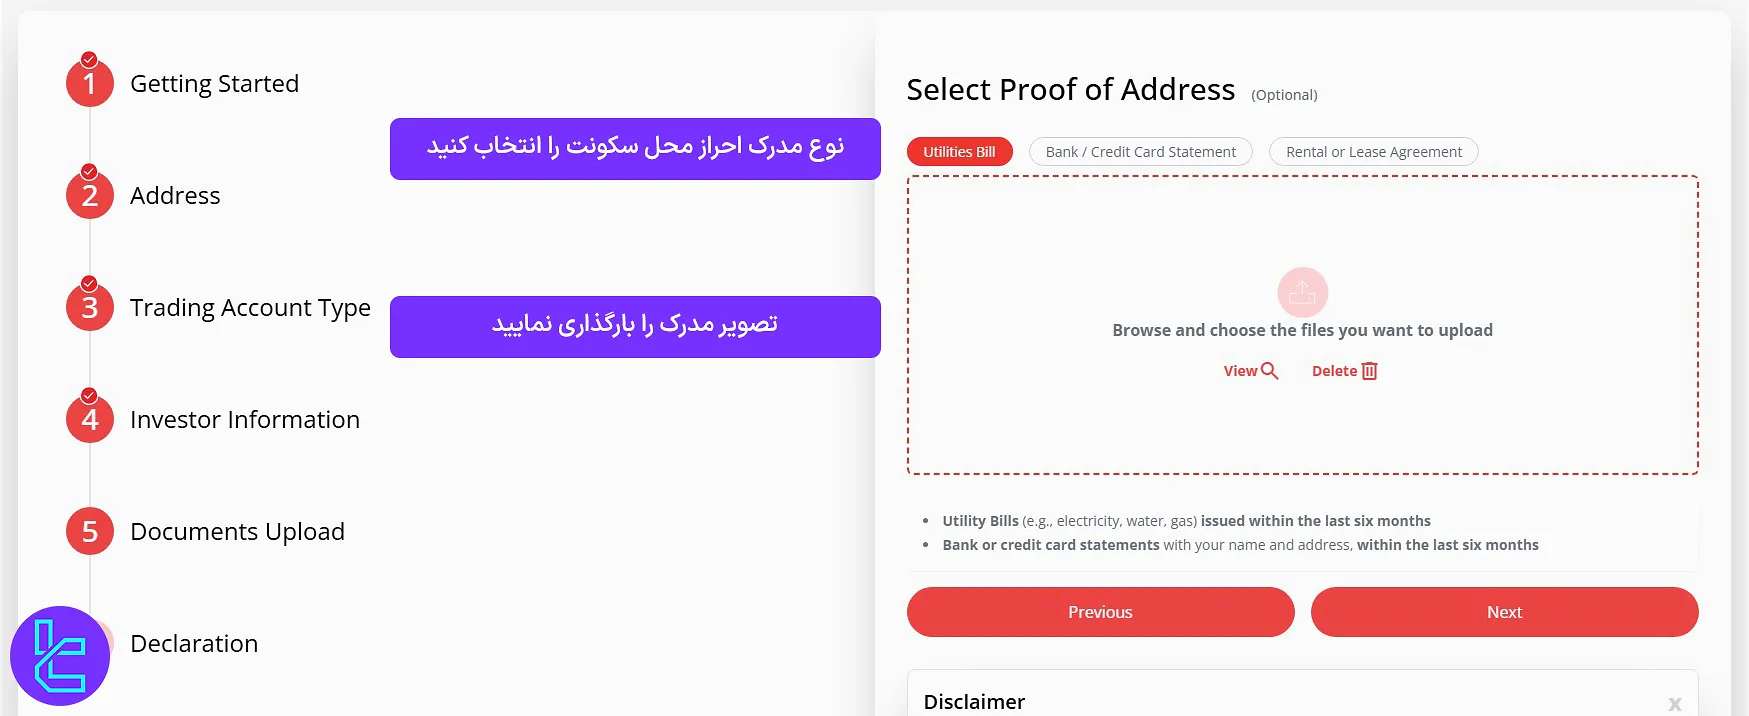Click 'Browse and choose the files' text
This screenshot has height=716, width=1749.
(x=1302, y=329)
